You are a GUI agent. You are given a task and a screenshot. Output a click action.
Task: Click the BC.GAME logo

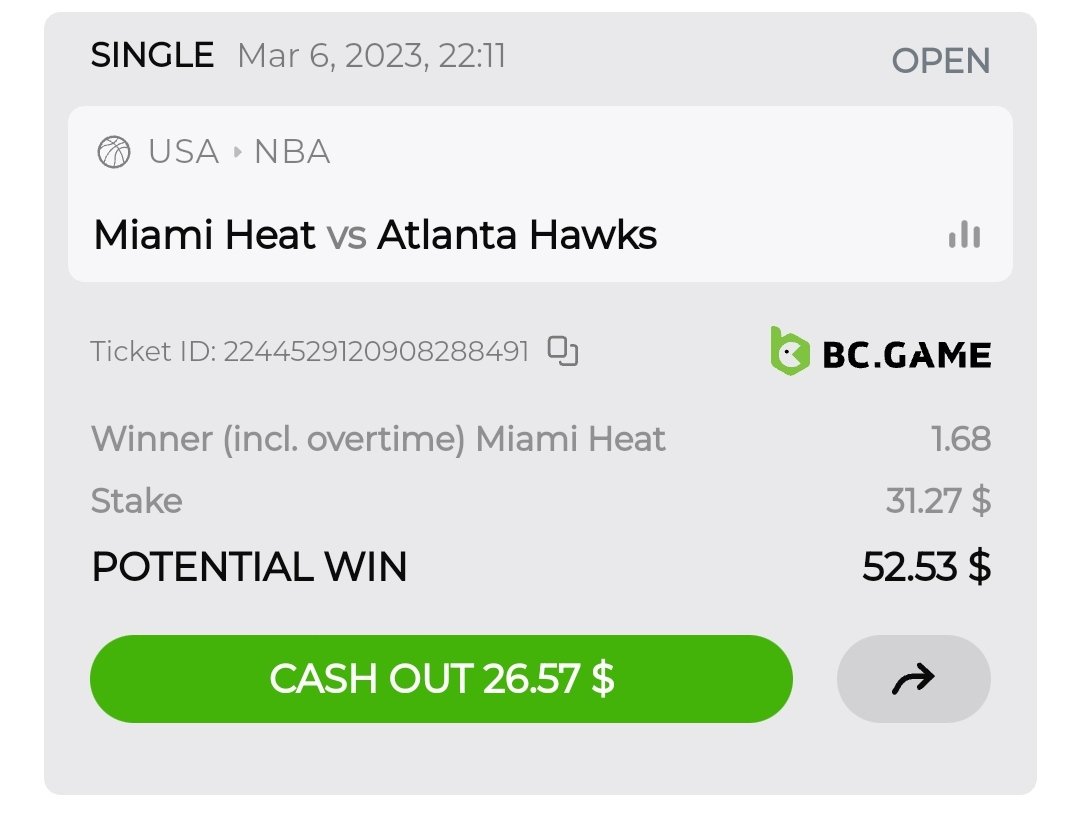coord(880,352)
